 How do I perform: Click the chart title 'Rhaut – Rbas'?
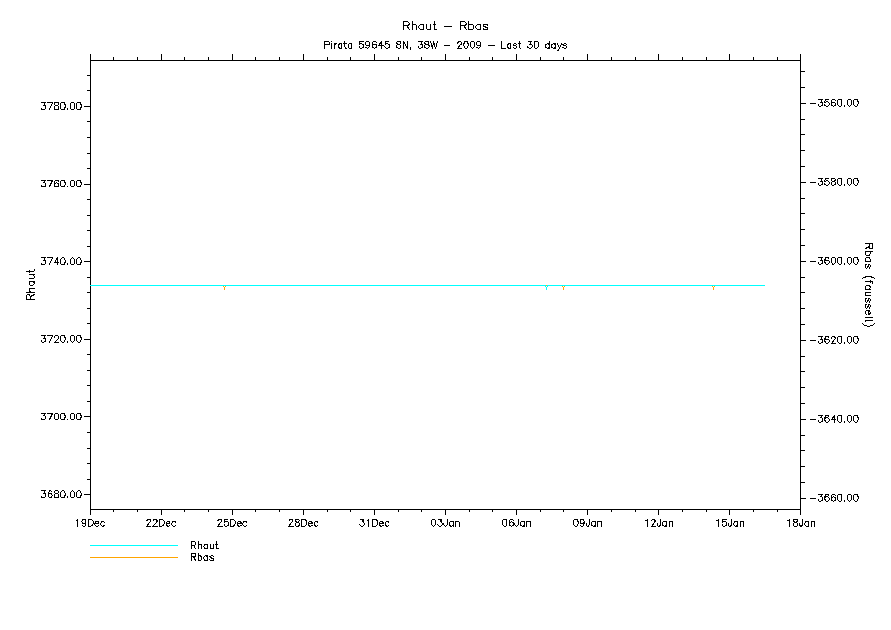point(445,26)
